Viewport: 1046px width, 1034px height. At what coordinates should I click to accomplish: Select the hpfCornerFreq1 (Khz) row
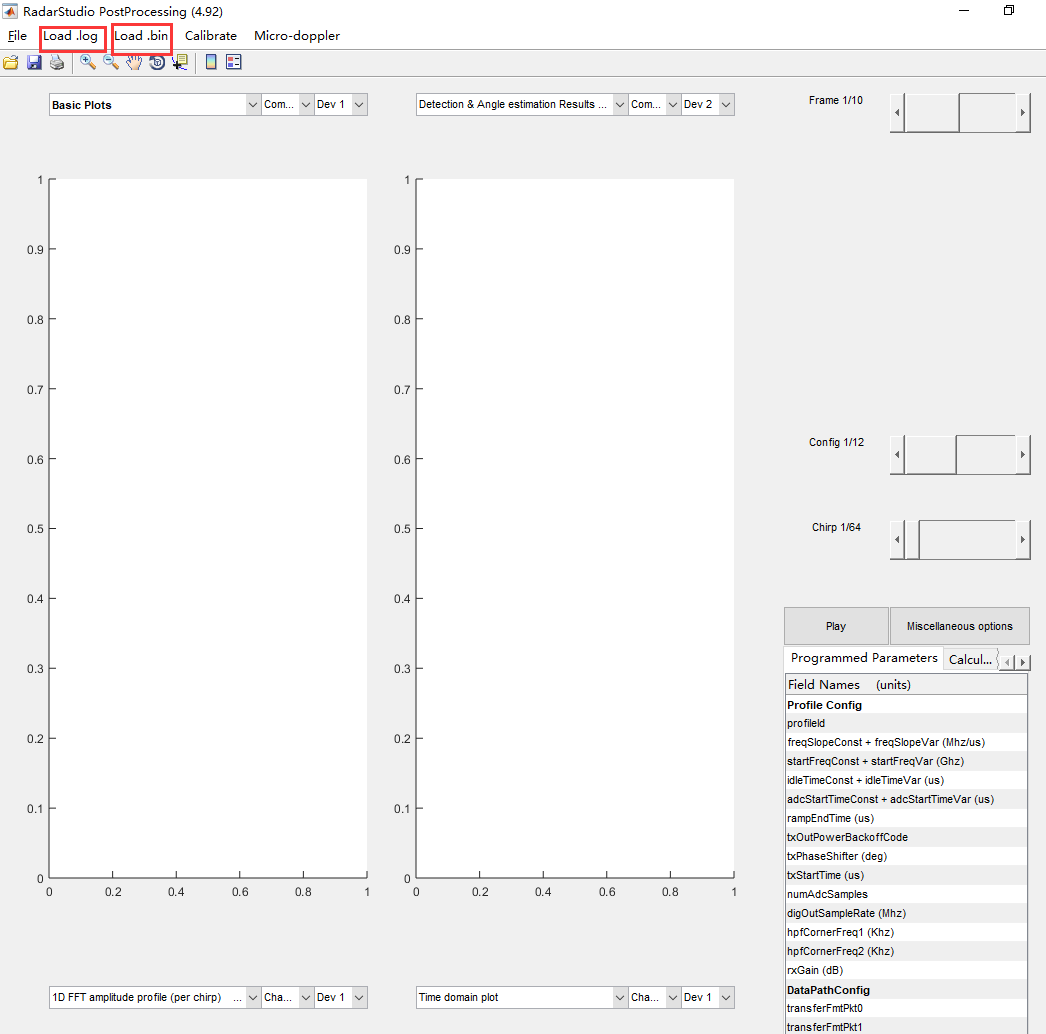point(906,933)
